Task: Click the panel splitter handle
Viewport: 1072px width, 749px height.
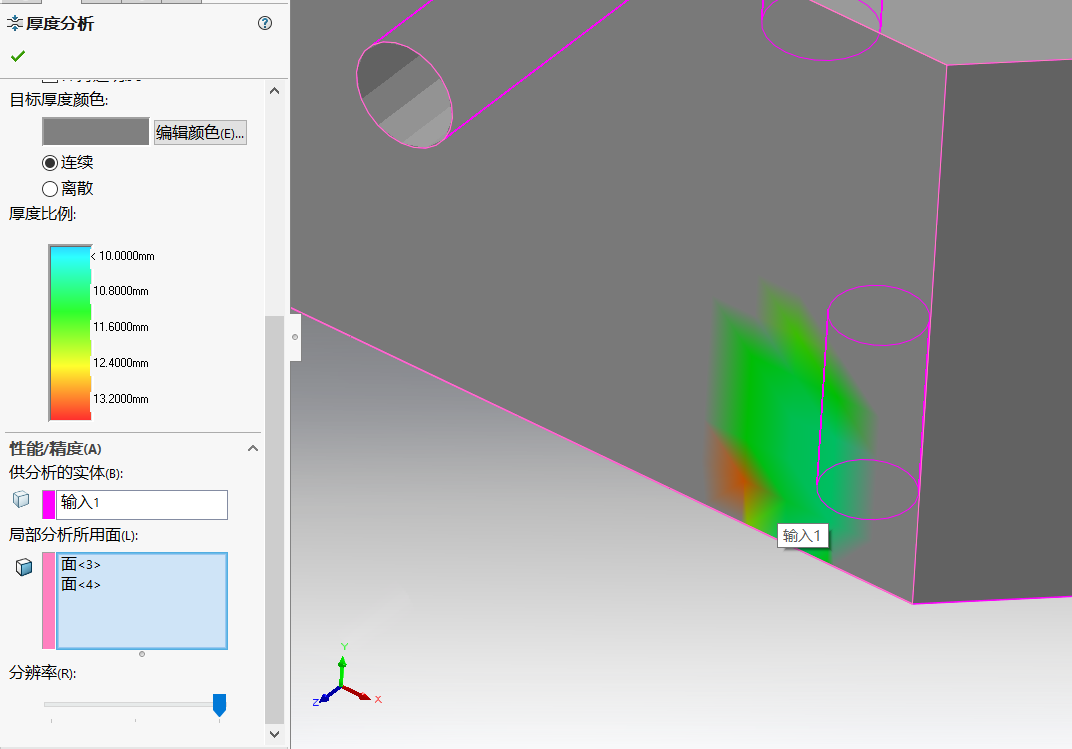Action: tap(295, 337)
